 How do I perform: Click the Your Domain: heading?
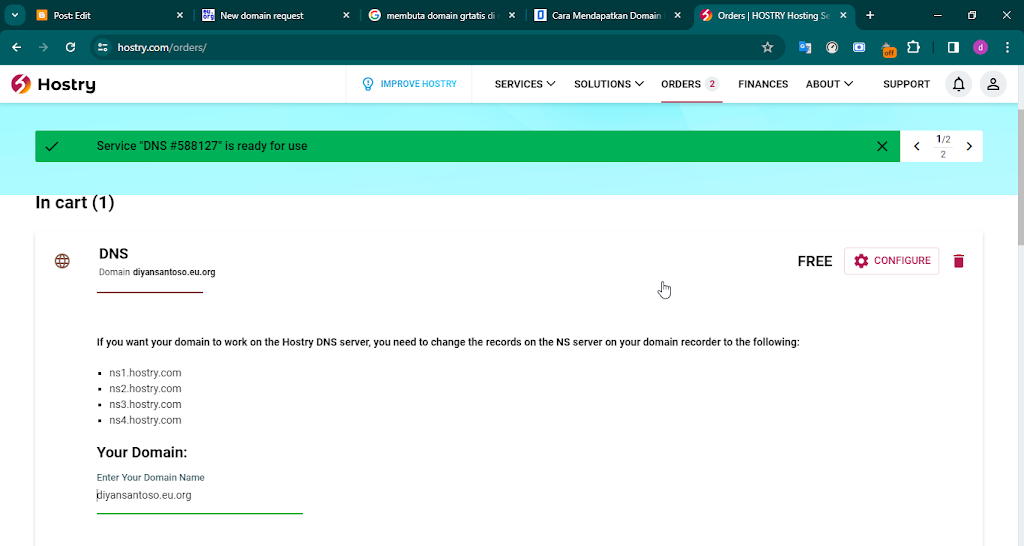(142, 452)
